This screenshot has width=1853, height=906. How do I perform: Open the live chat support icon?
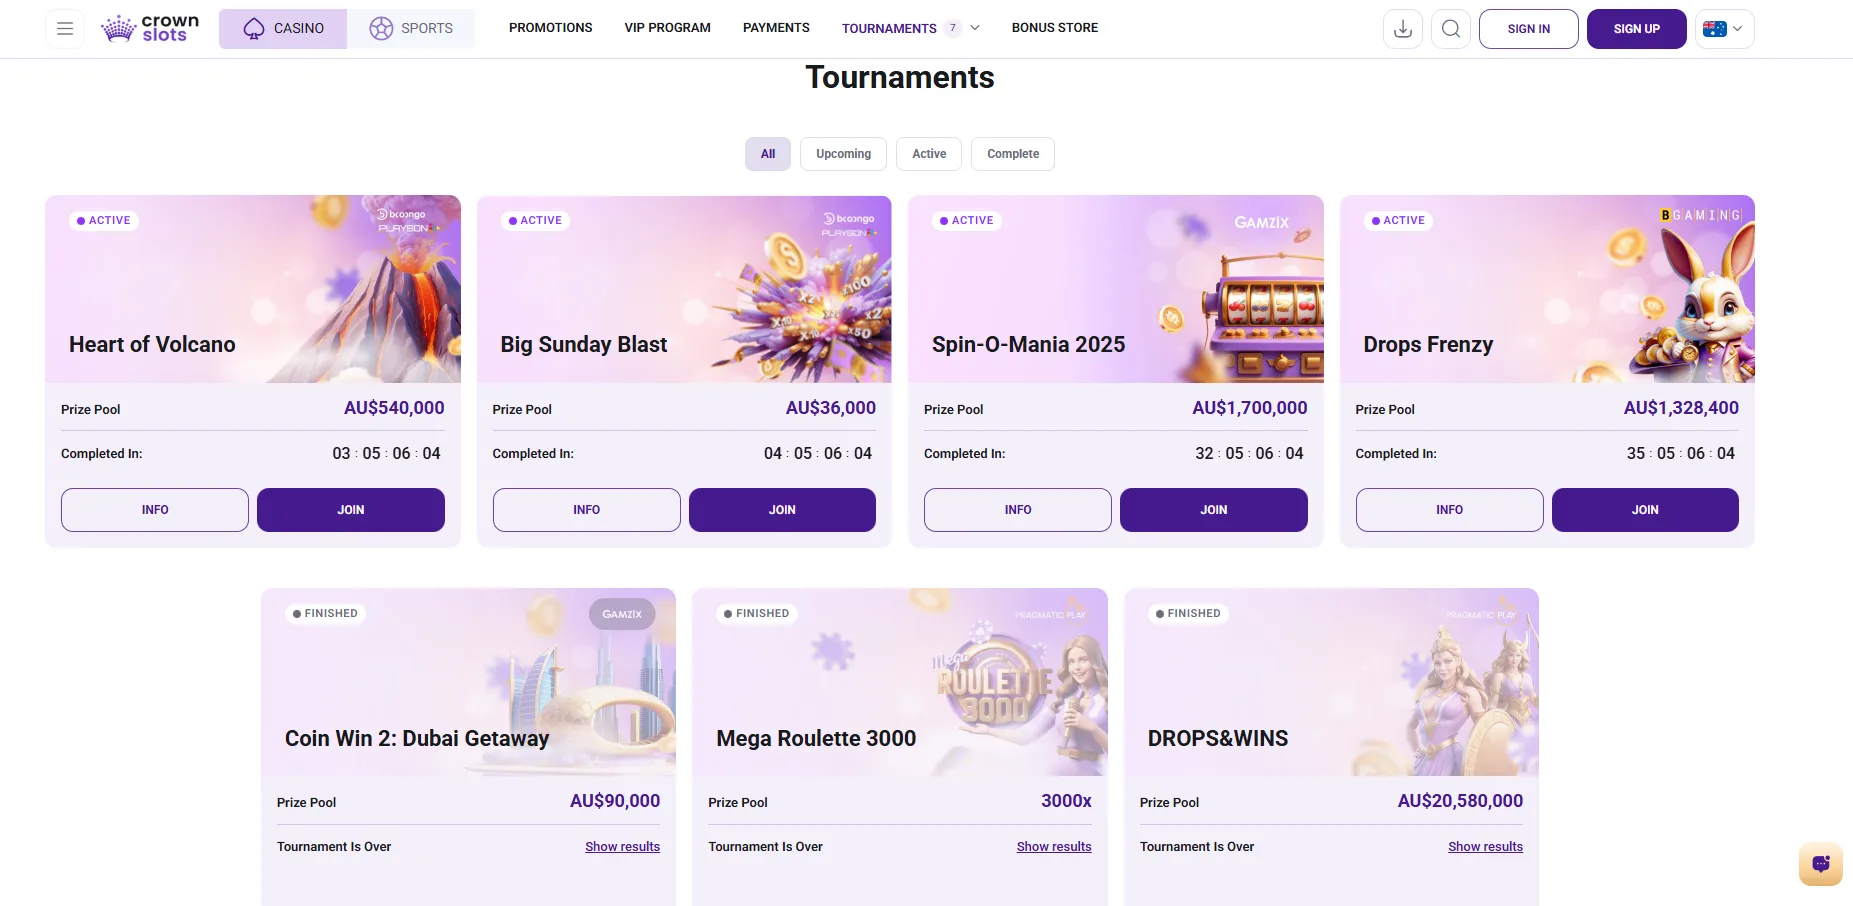[x=1821, y=864]
